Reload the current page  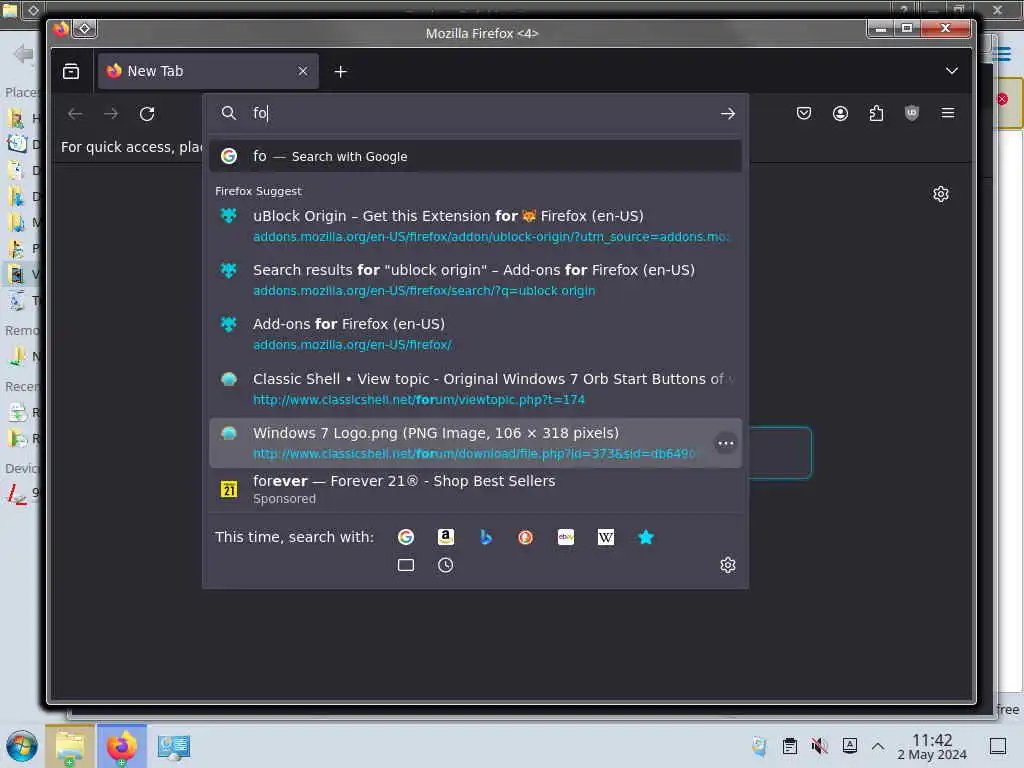coord(147,114)
